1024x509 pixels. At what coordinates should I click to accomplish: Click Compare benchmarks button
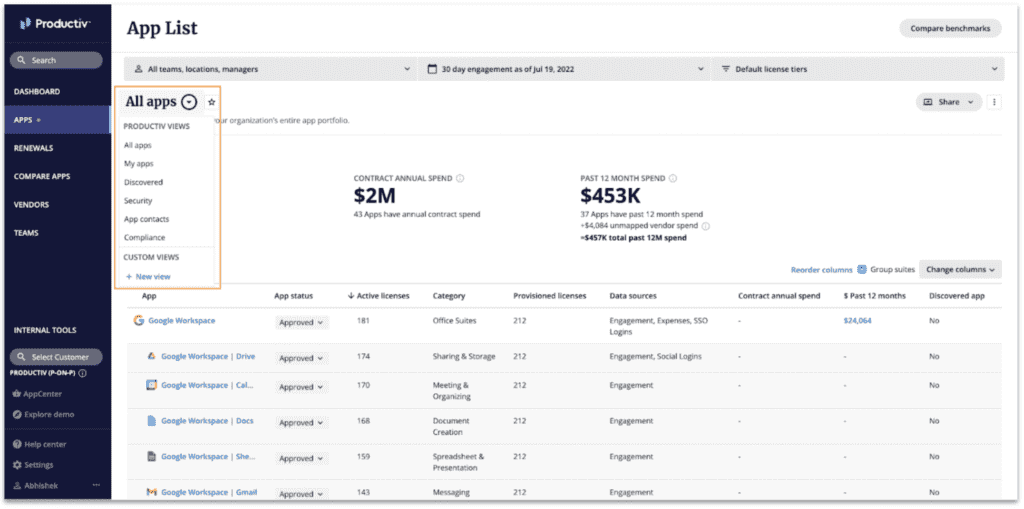point(950,28)
